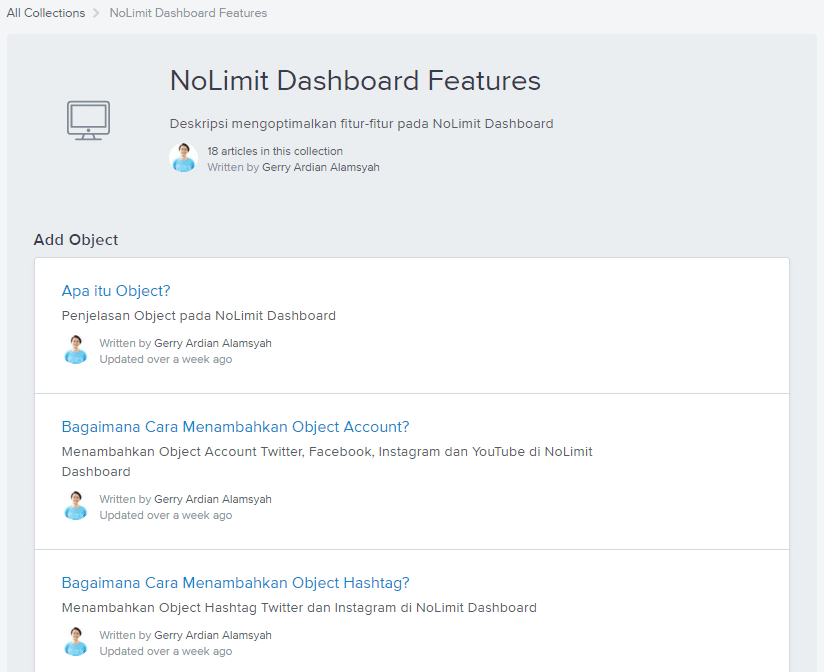This screenshot has height=672, width=824.
Task: Click the 'Menambahkan Object Account Twitter, Facebook' description
Action: click(x=327, y=461)
